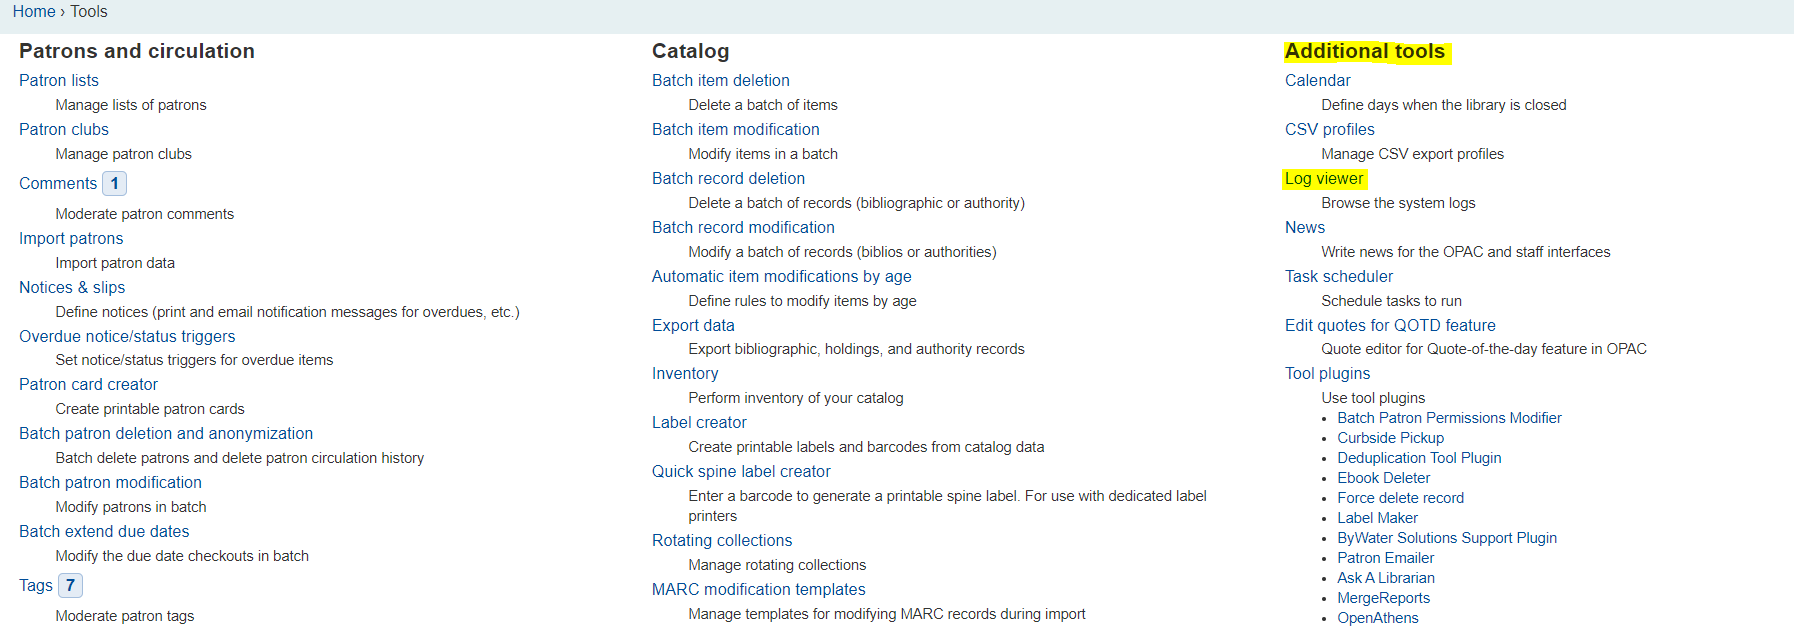Open the Task scheduler
This screenshot has width=1794, height=631.
click(1338, 276)
